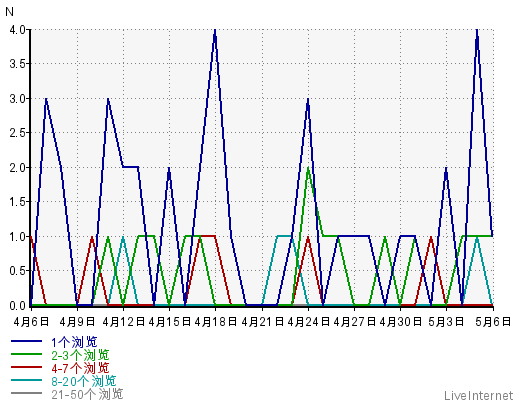Click the 4.0 y-axis value label
520x405 pixels.
point(17,30)
